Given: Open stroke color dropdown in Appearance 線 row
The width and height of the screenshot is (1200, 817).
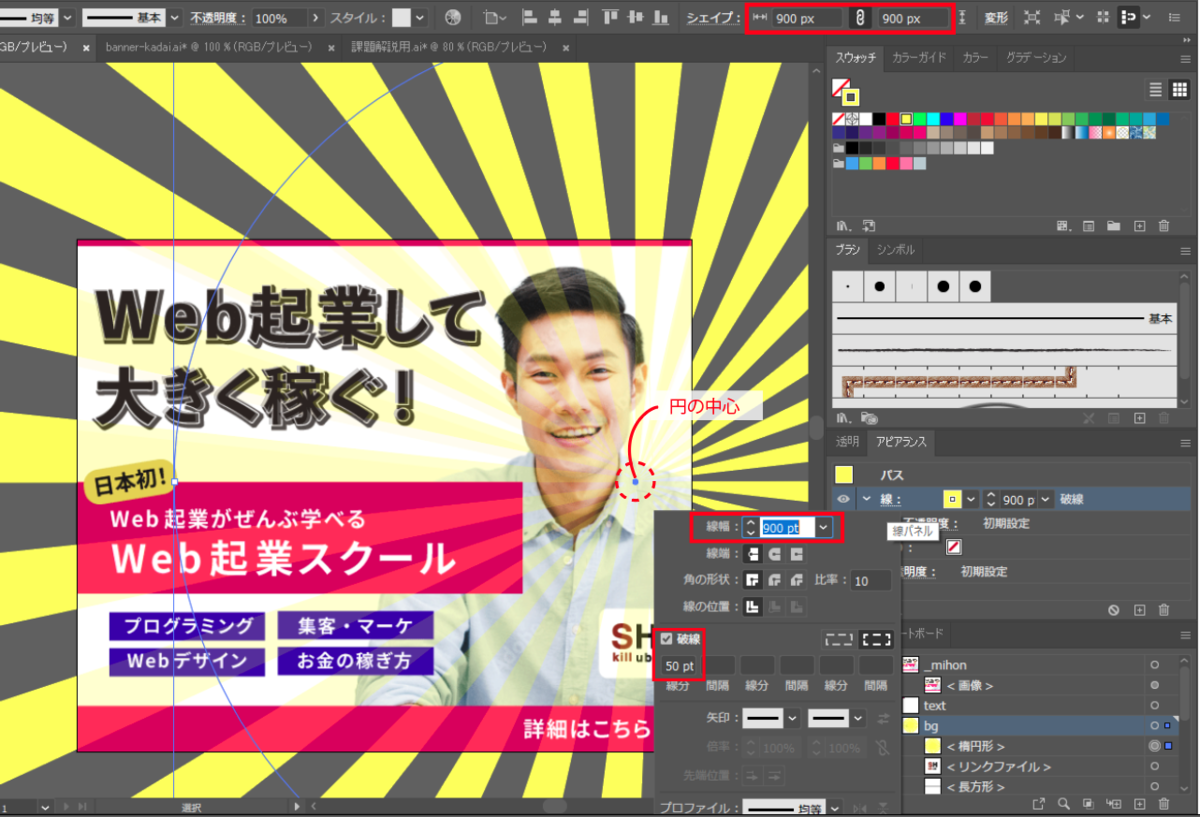Looking at the screenshot, I should 971,499.
